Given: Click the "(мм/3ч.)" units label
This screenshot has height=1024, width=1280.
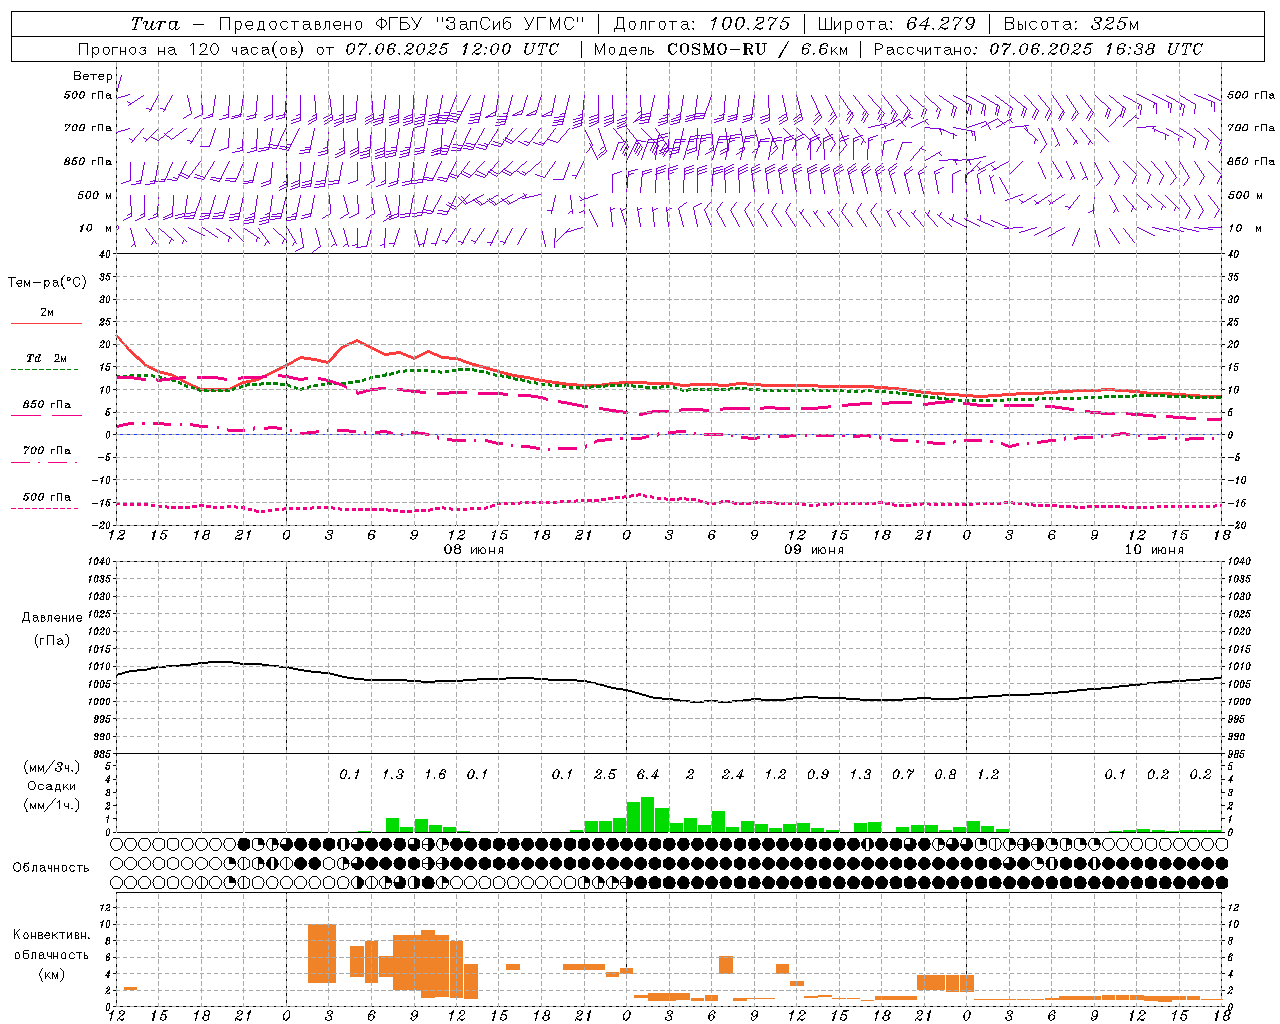Looking at the screenshot, I should [52, 767].
